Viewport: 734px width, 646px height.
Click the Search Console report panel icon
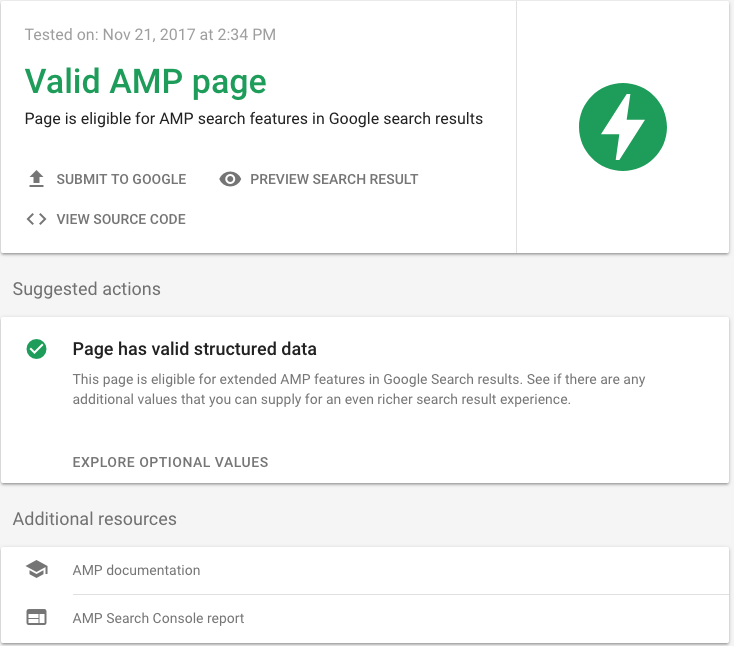point(36,617)
